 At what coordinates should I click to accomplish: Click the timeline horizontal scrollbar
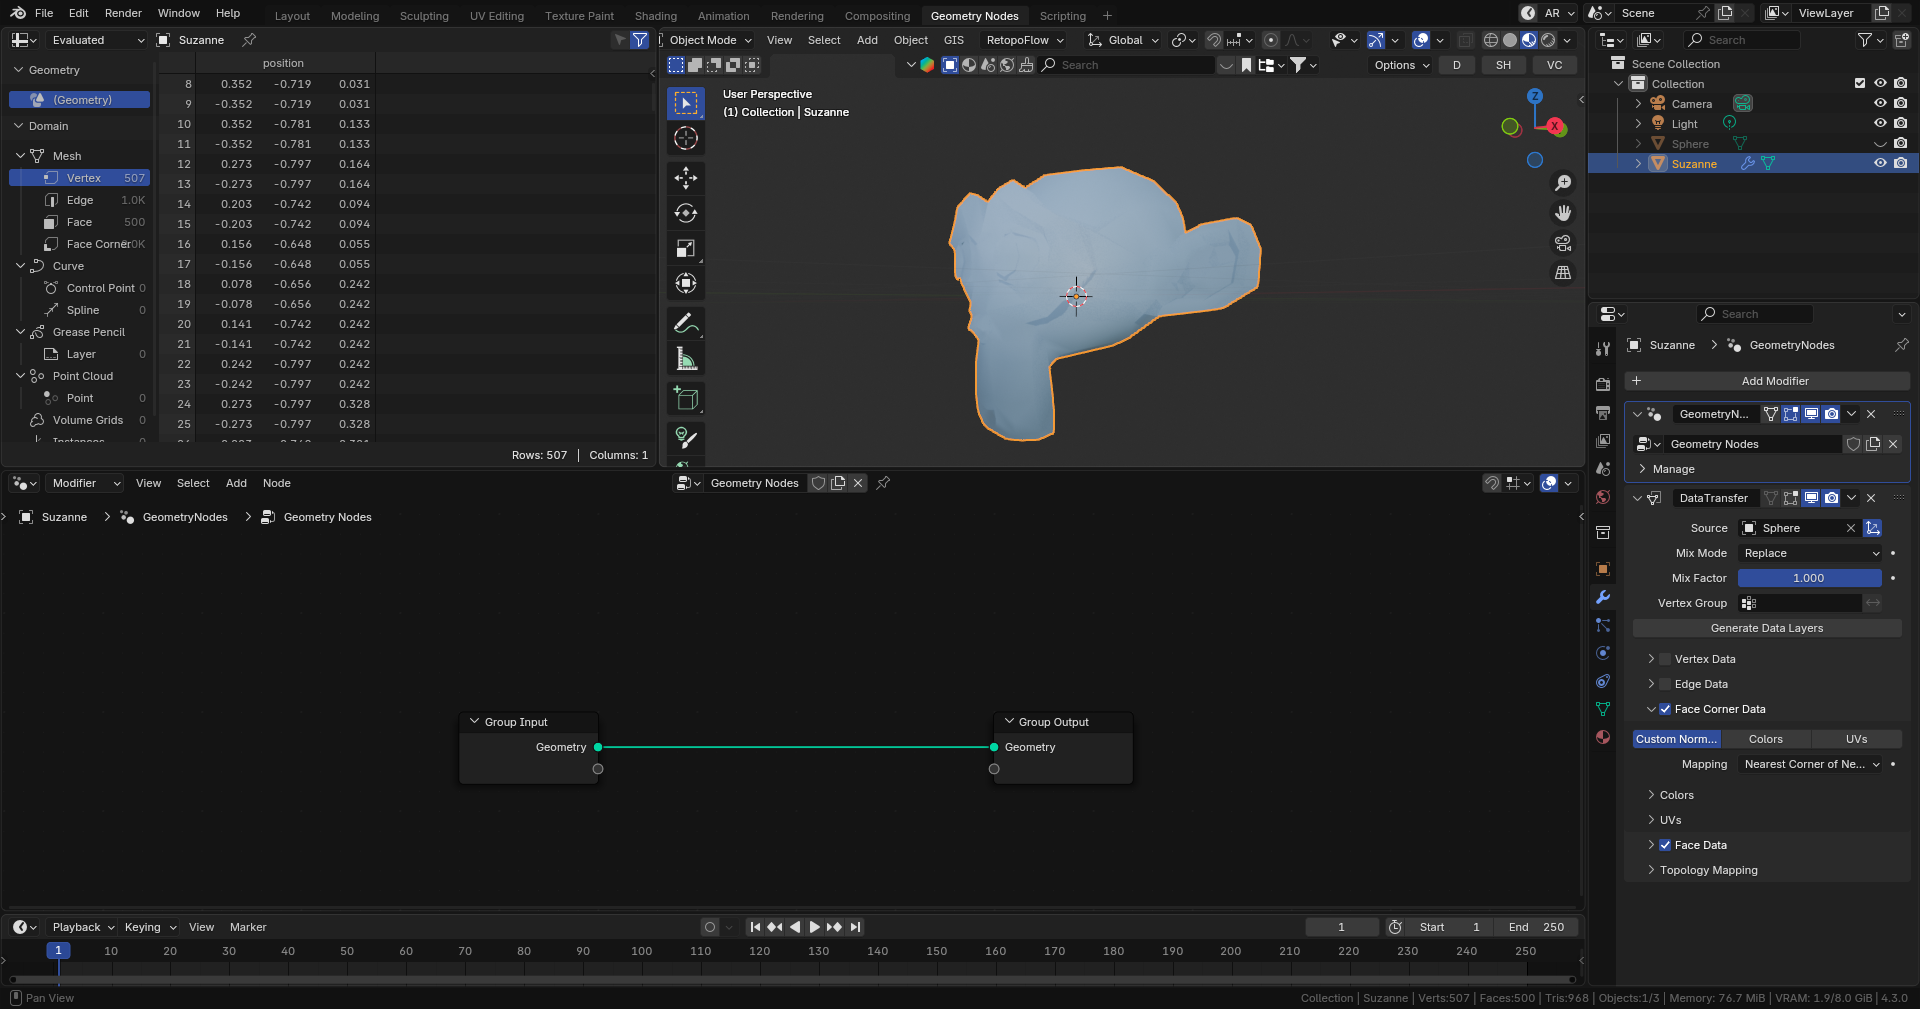tap(792, 979)
